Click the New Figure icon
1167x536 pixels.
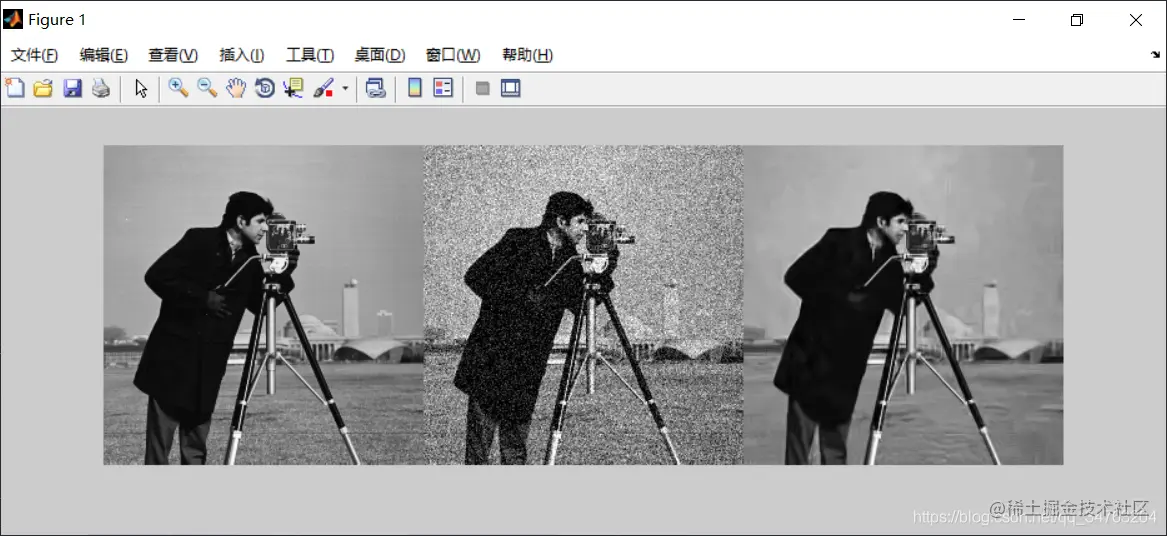pos(15,89)
